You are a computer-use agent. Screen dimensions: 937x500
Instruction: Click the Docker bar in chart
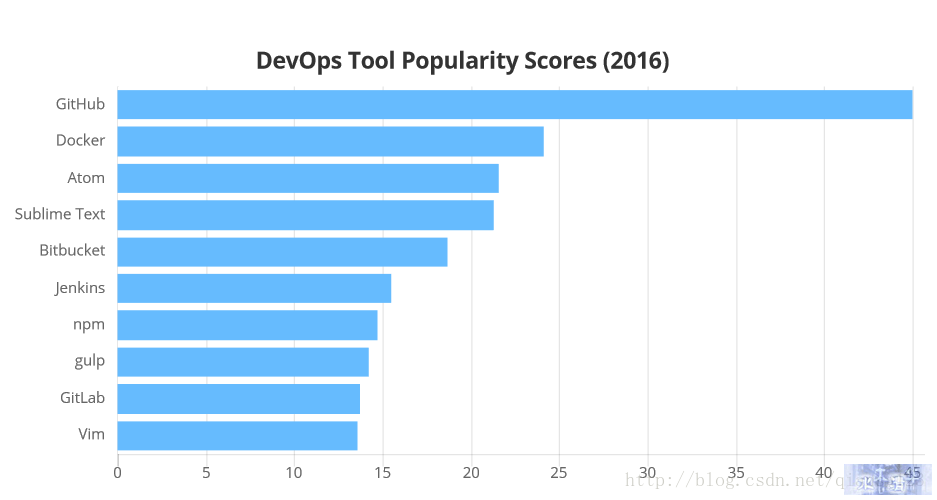coord(330,141)
